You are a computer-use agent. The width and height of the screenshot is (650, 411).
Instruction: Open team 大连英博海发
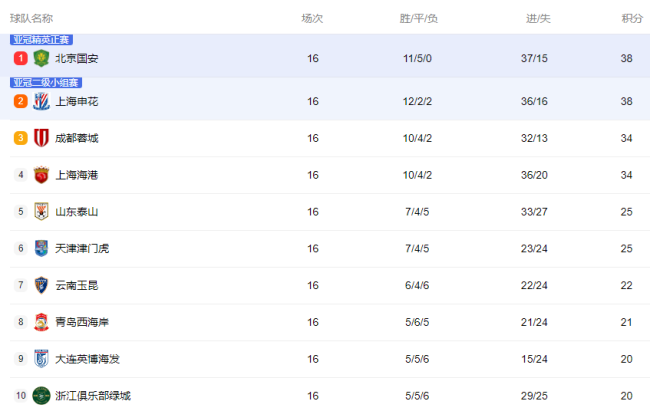coord(87,359)
